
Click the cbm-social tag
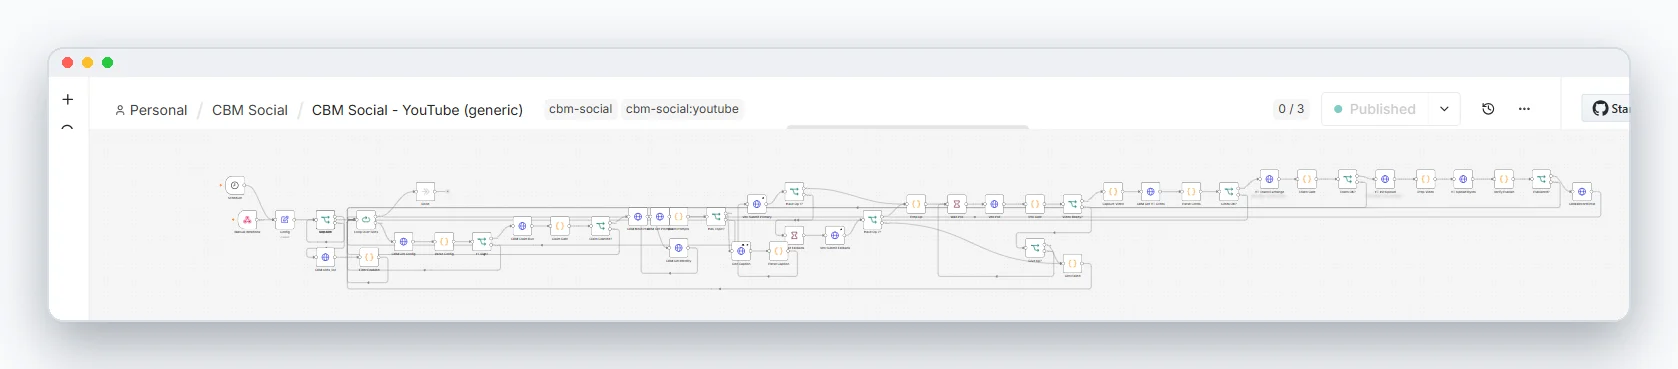click(580, 109)
